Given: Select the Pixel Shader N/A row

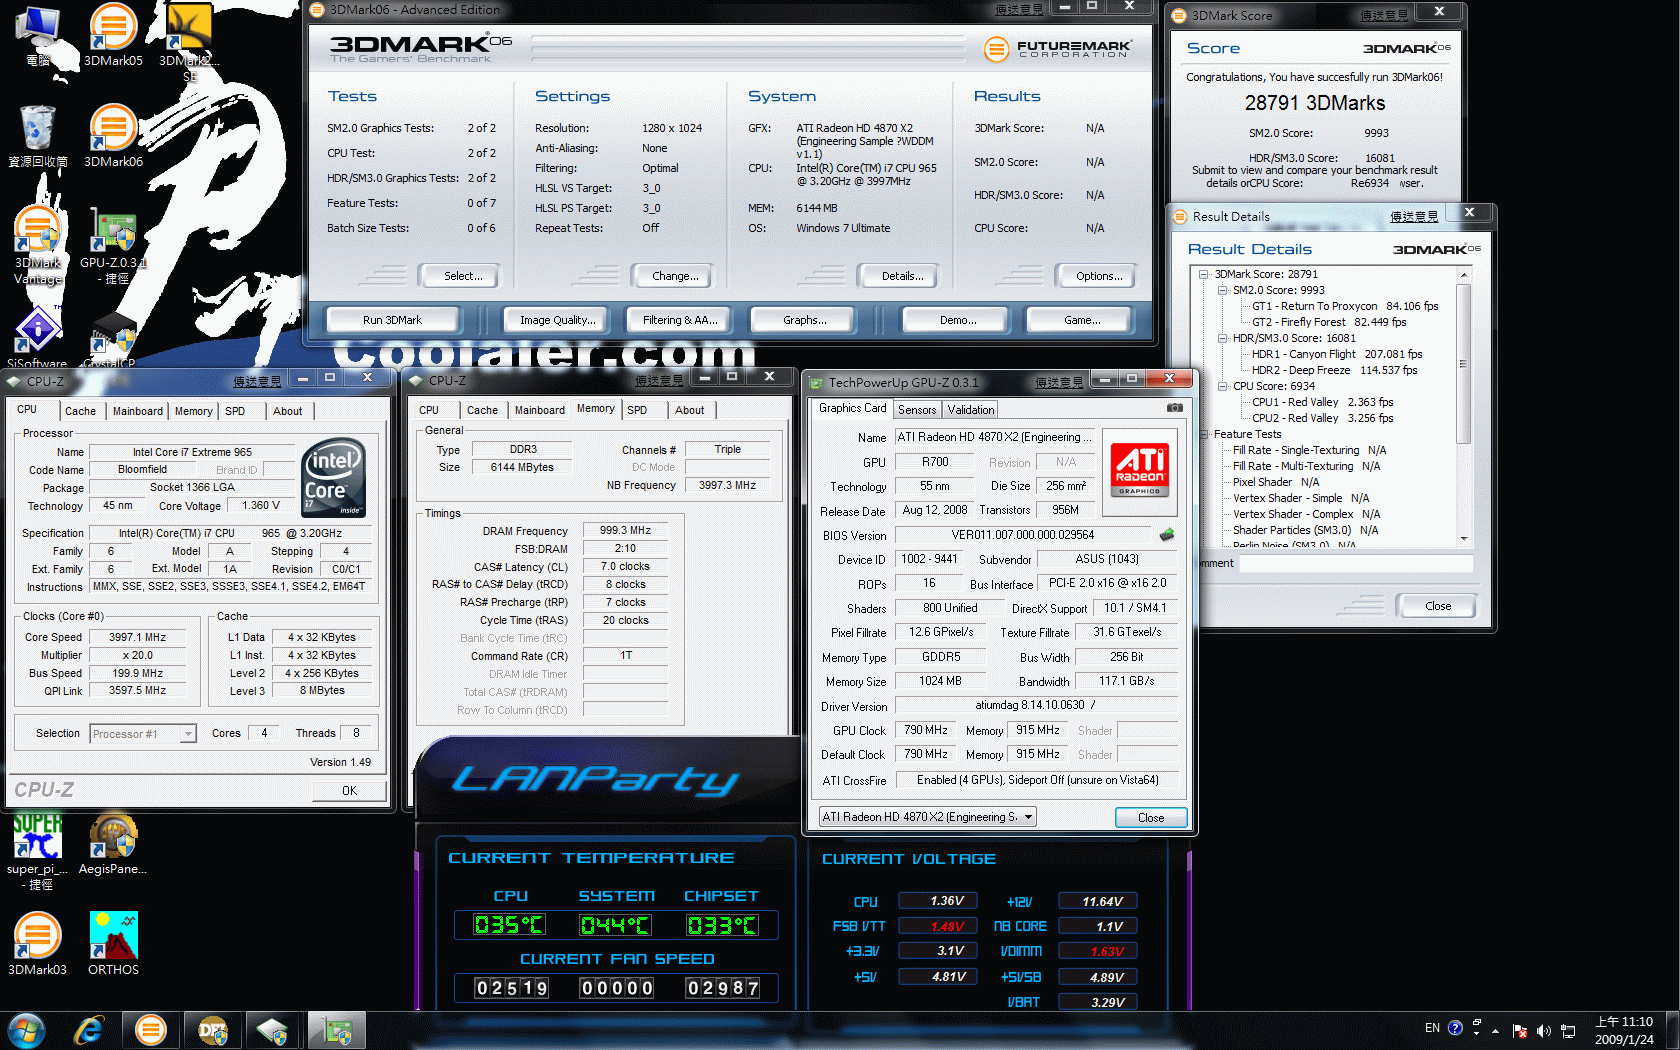Looking at the screenshot, I should (1276, 482).
